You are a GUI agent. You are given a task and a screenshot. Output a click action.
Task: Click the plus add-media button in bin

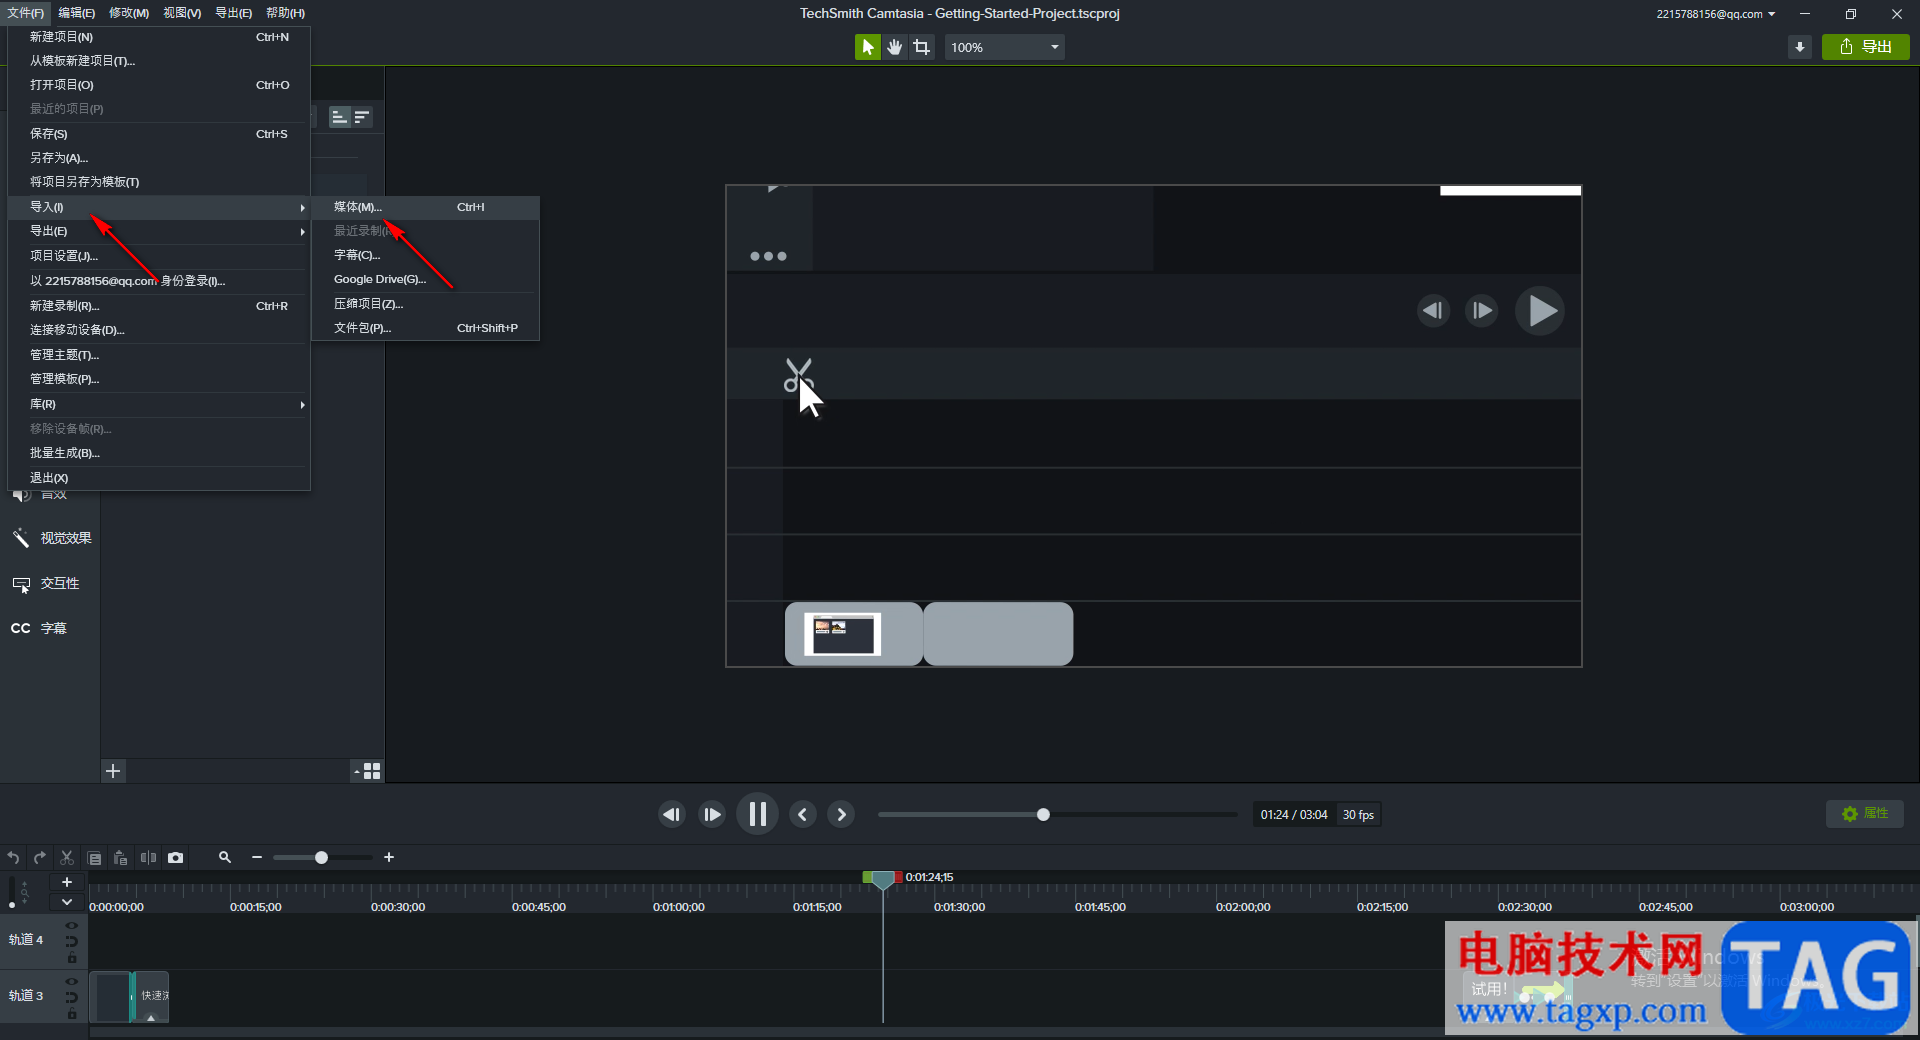click(x=113, y=771)
